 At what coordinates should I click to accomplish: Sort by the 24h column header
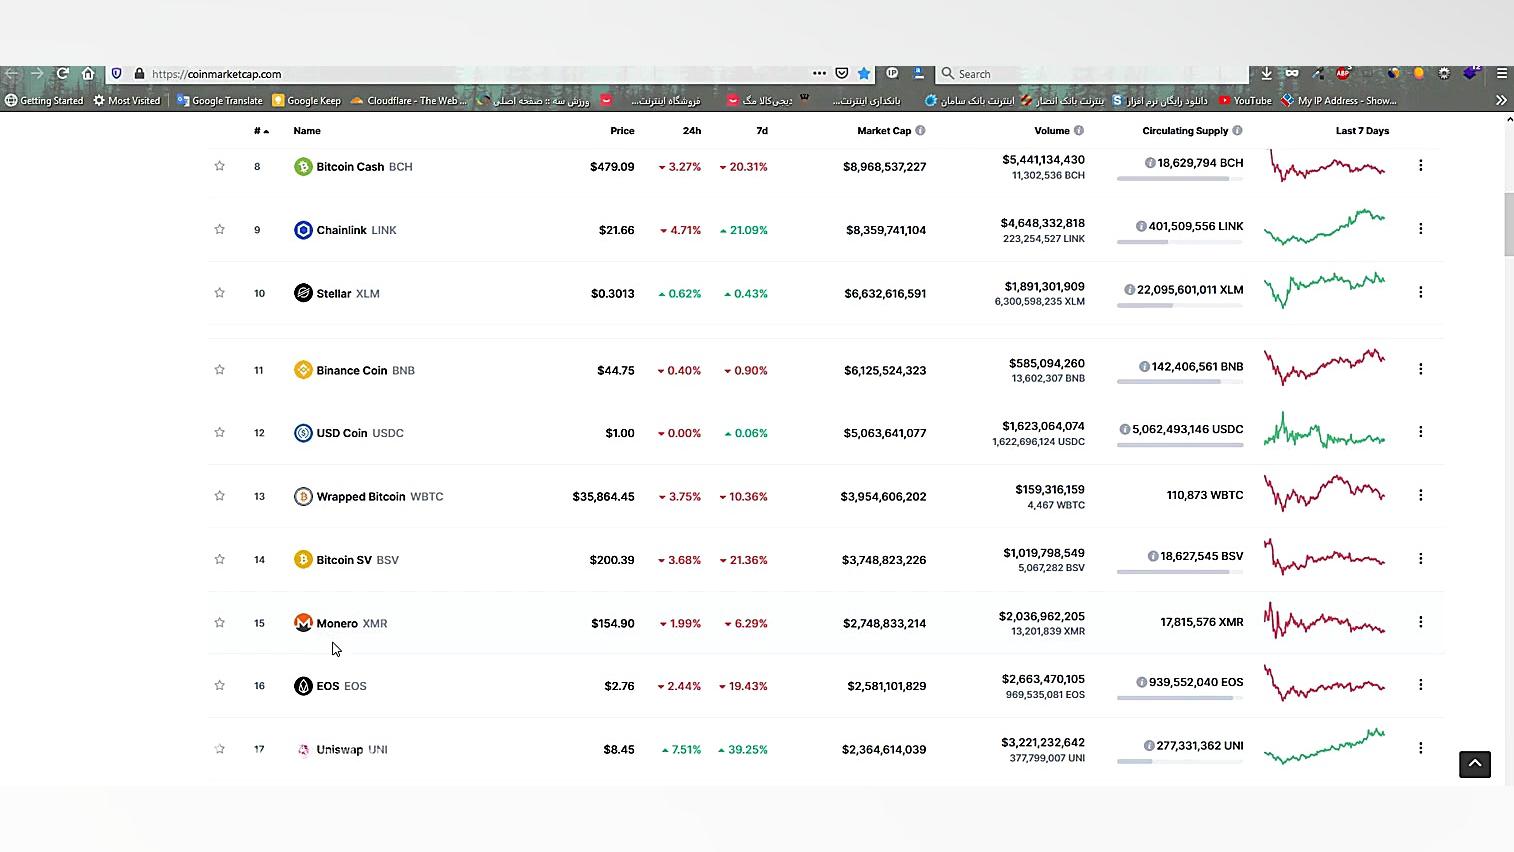click(692, 131)
